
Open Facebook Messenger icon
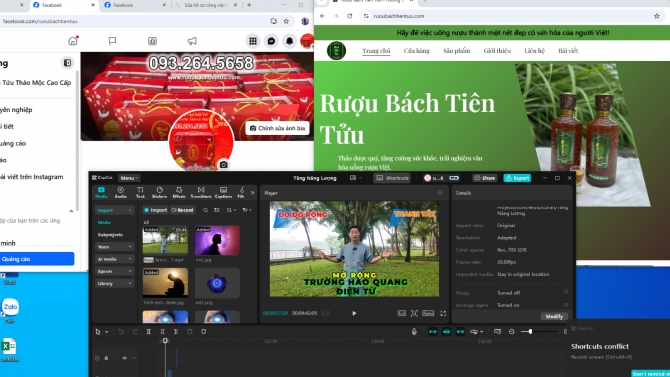pyautogui.click(x=271, y=41)
